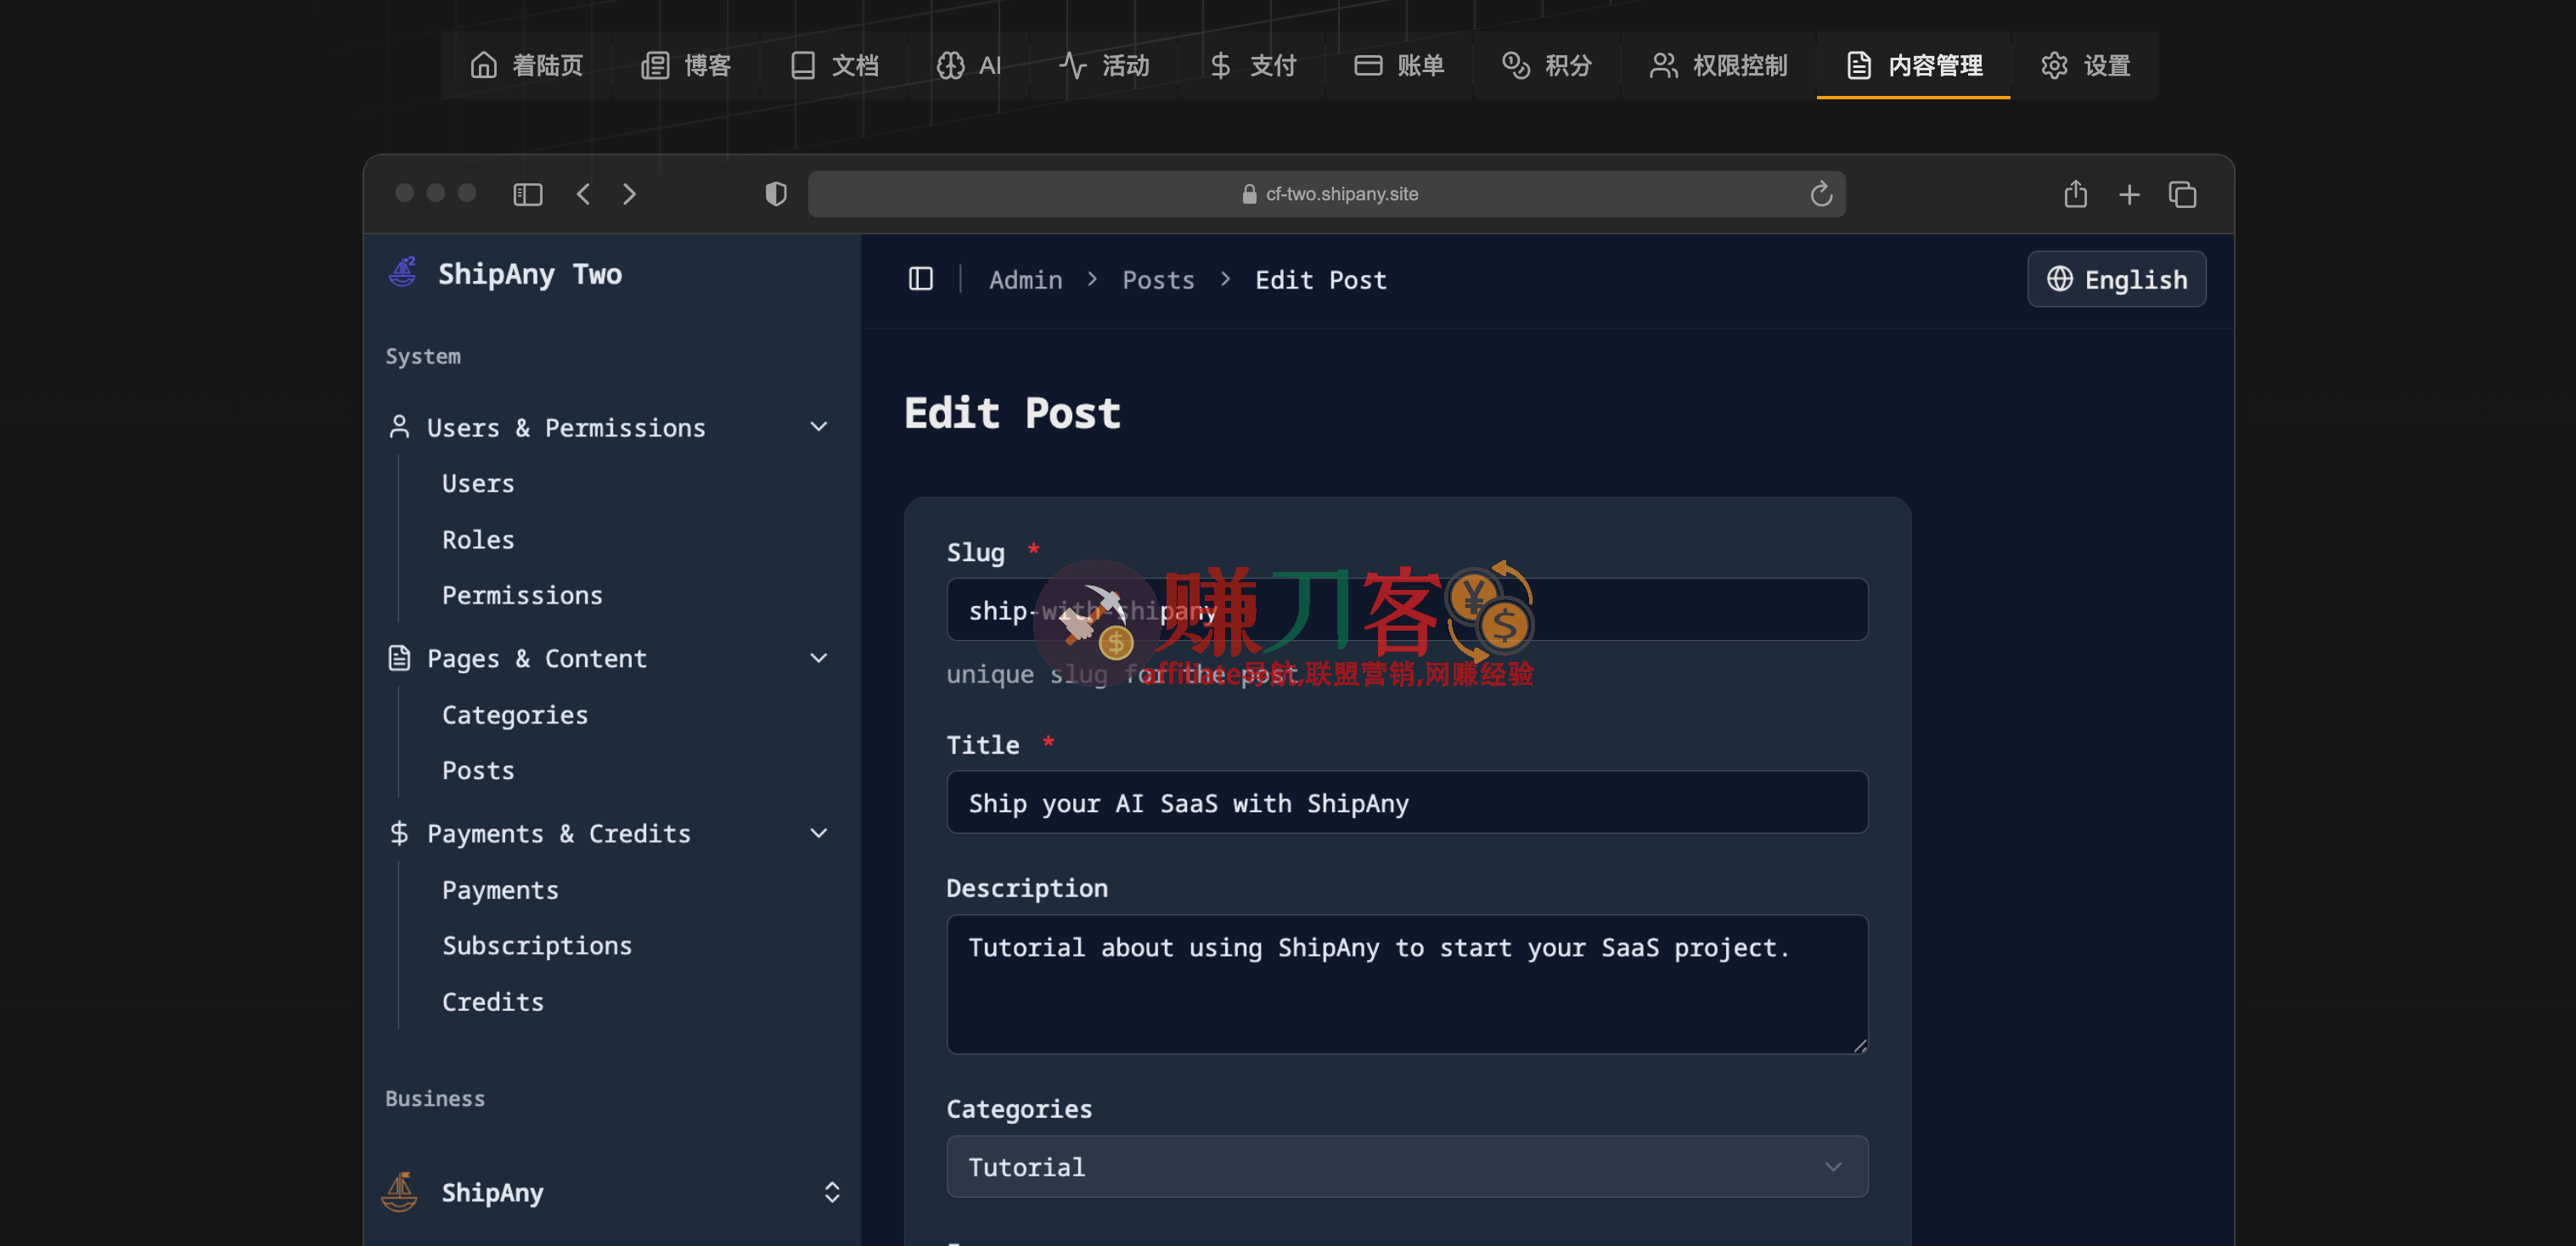The image size is (2576, 1246).
Task: Open the 内容管理 tab
Action: point(1913,66)
